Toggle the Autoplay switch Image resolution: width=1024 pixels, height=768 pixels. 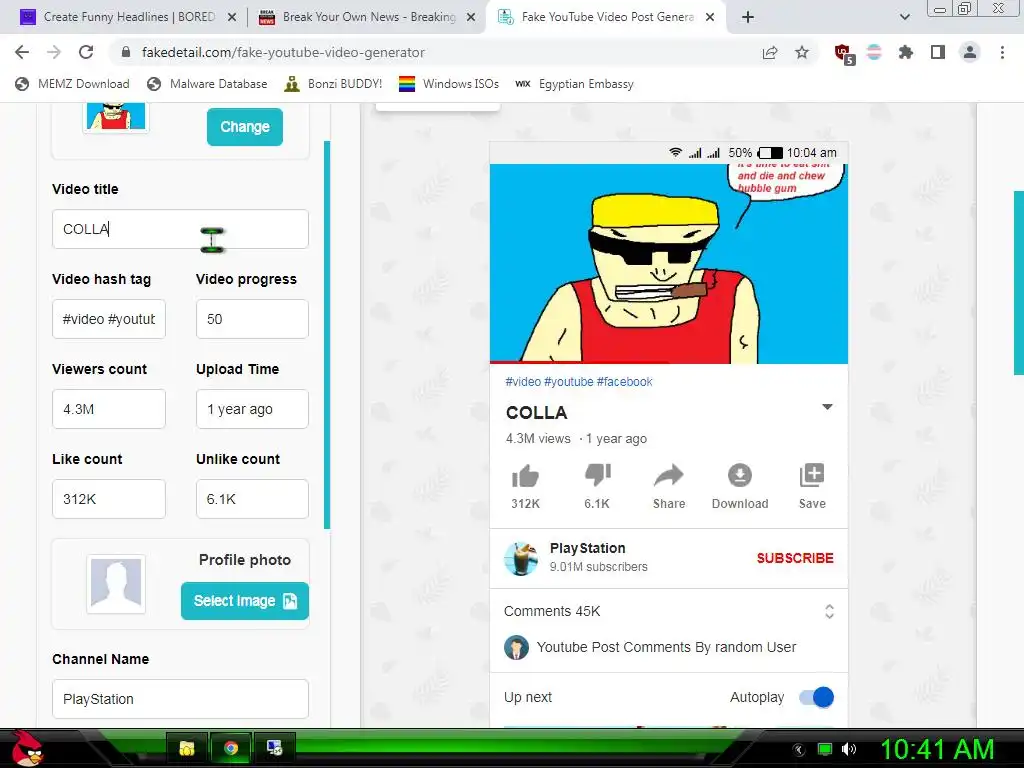[x=817, y=697]
